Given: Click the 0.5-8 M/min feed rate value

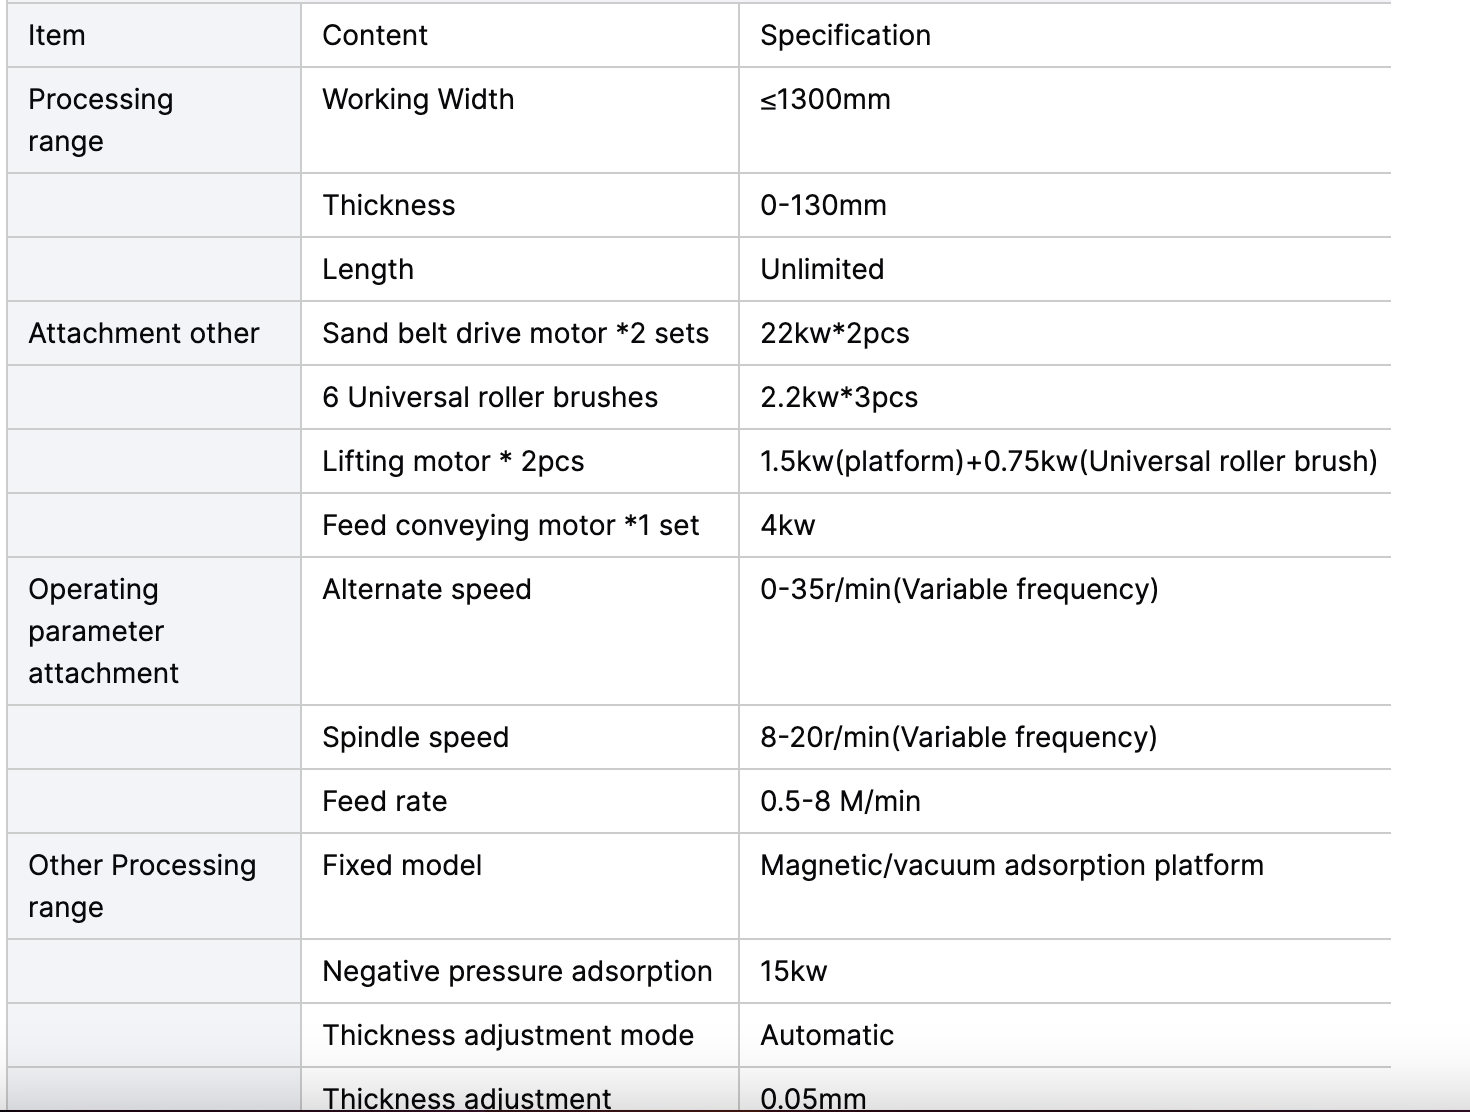Looking at the screenshot, I should pyautogui.click(x=840, y=802).
